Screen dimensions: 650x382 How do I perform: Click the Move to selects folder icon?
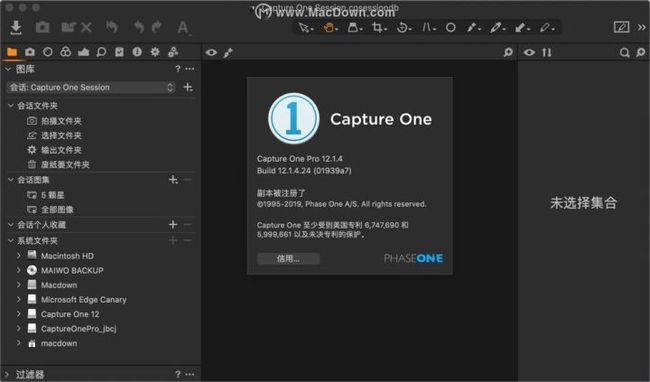point(68,27)
